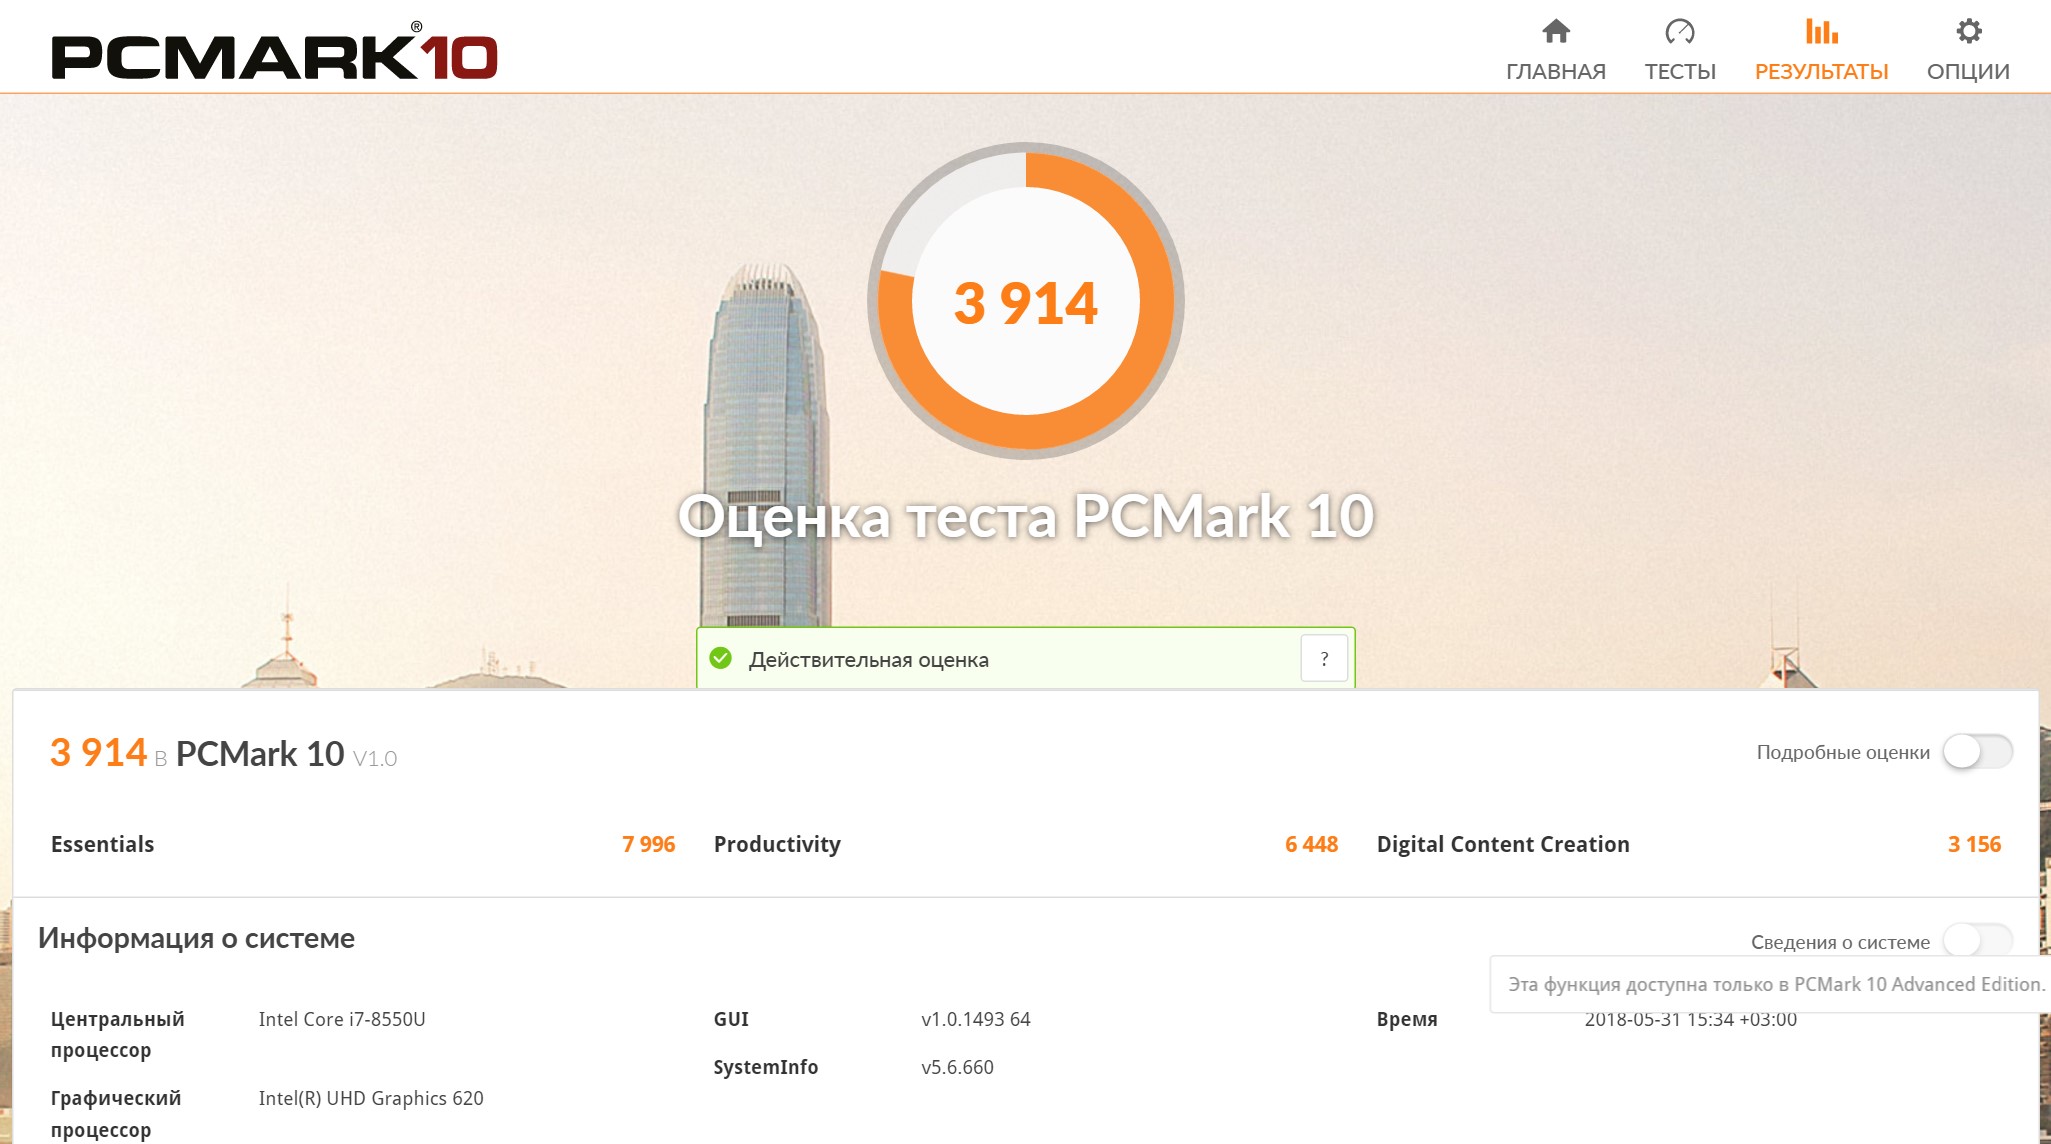This screenshot has height=1144, width=2051.
Task: Select the РЕЗУЛЬТАТЫ bar chart icon
Action: pyautogui.click(x=1821, y=32)
